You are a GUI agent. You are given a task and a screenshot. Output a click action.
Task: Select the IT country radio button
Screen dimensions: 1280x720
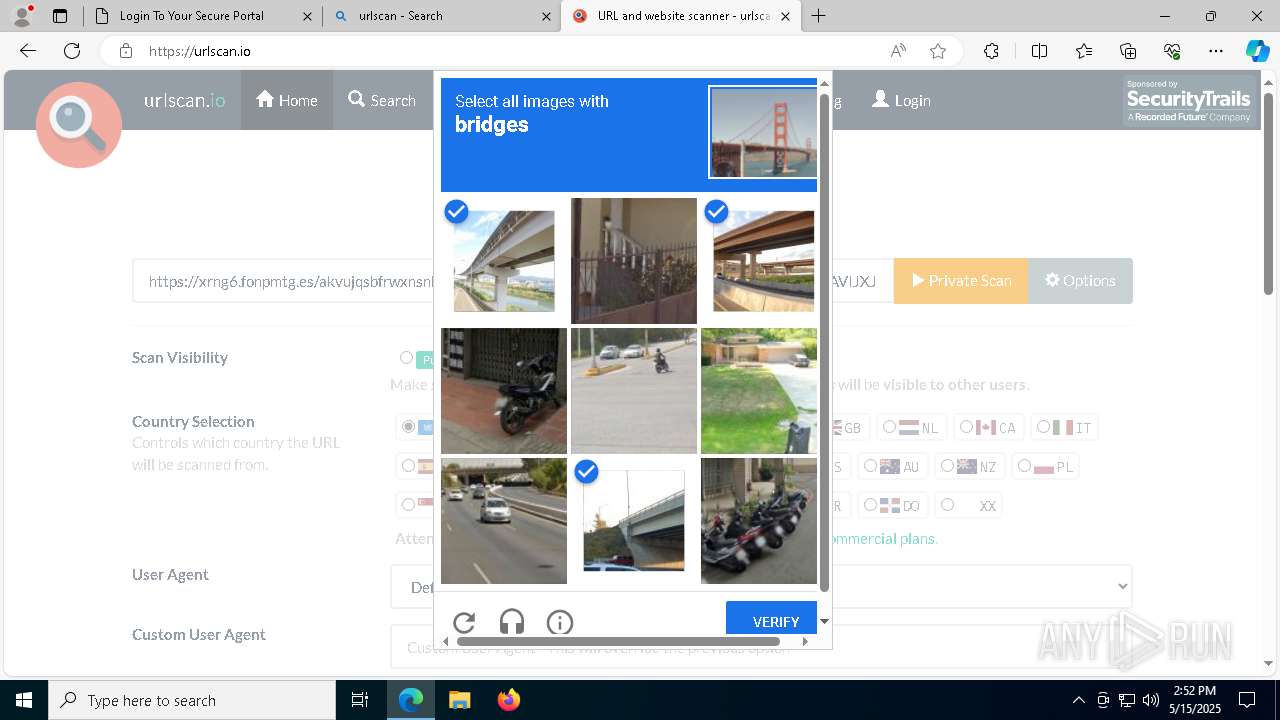click(1043, 427)
